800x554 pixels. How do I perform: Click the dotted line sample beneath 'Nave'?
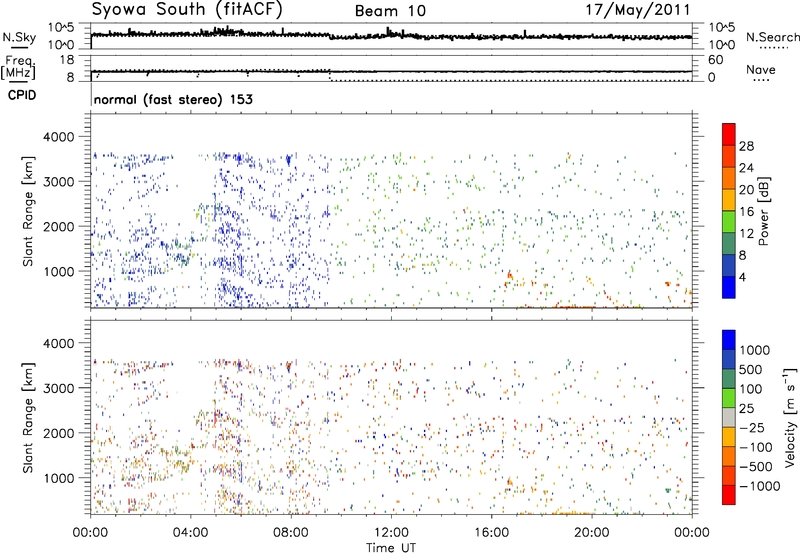761,80
